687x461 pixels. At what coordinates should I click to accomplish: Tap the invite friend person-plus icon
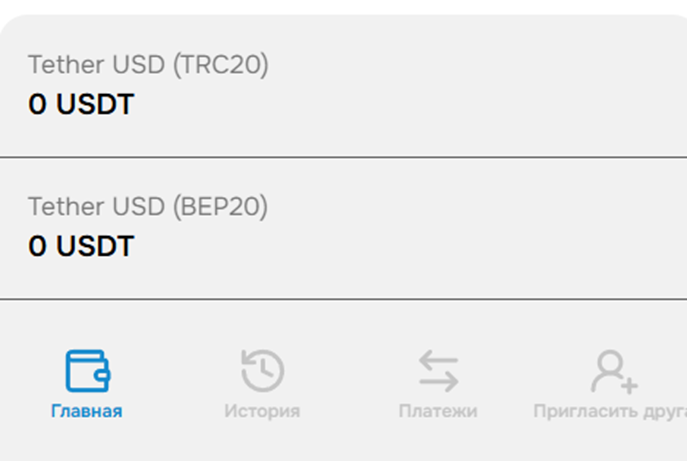coord(613,371)
